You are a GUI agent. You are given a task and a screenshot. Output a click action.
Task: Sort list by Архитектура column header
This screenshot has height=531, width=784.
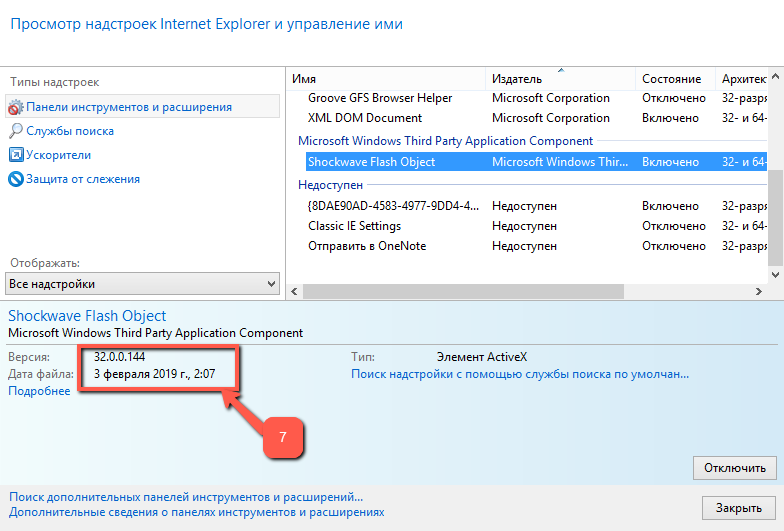pos(743,79)
